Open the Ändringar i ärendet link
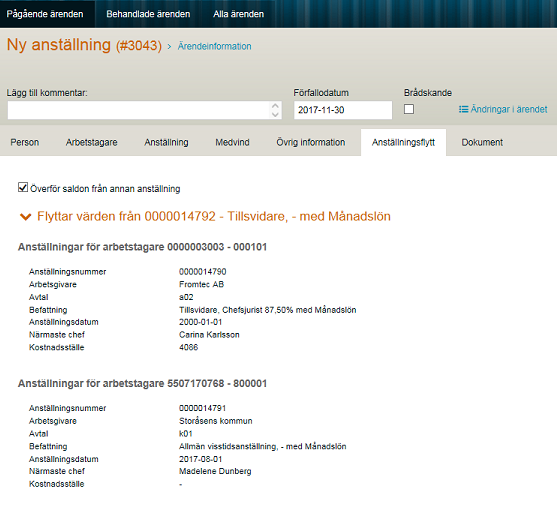This screenshot has width=557, height=505. point(509,109)
